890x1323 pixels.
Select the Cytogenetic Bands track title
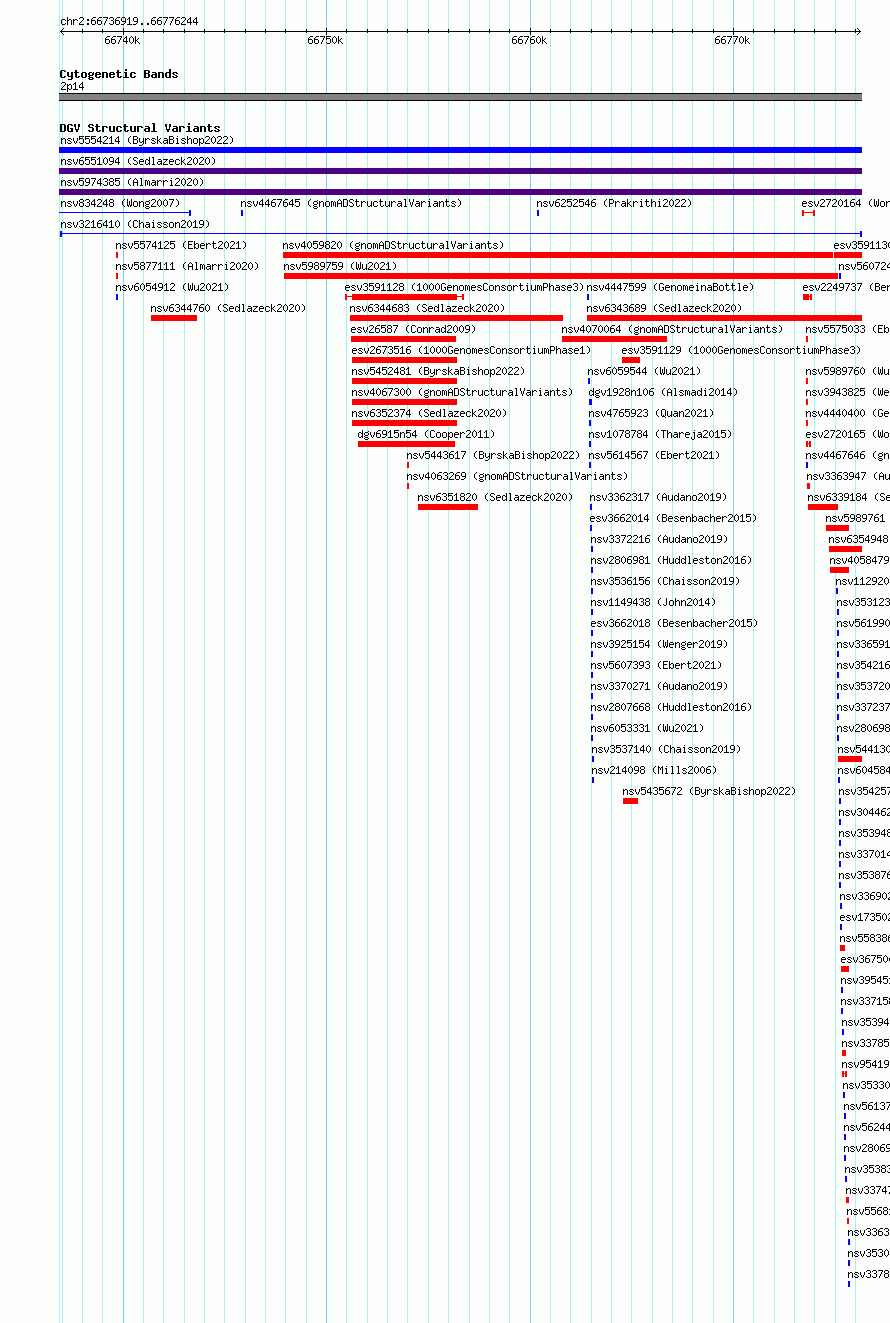[119, 74]
